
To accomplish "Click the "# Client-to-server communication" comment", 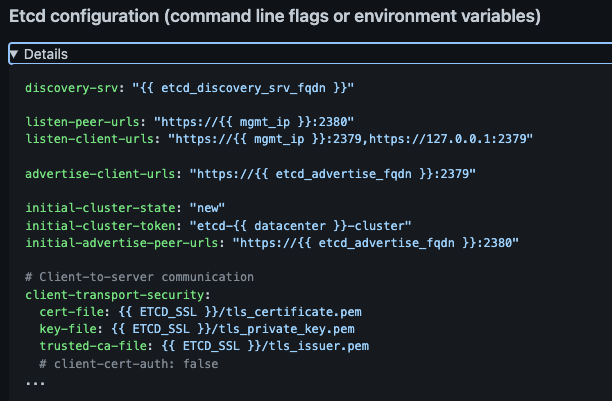I will pyautogui.click(x=139, y=277).
